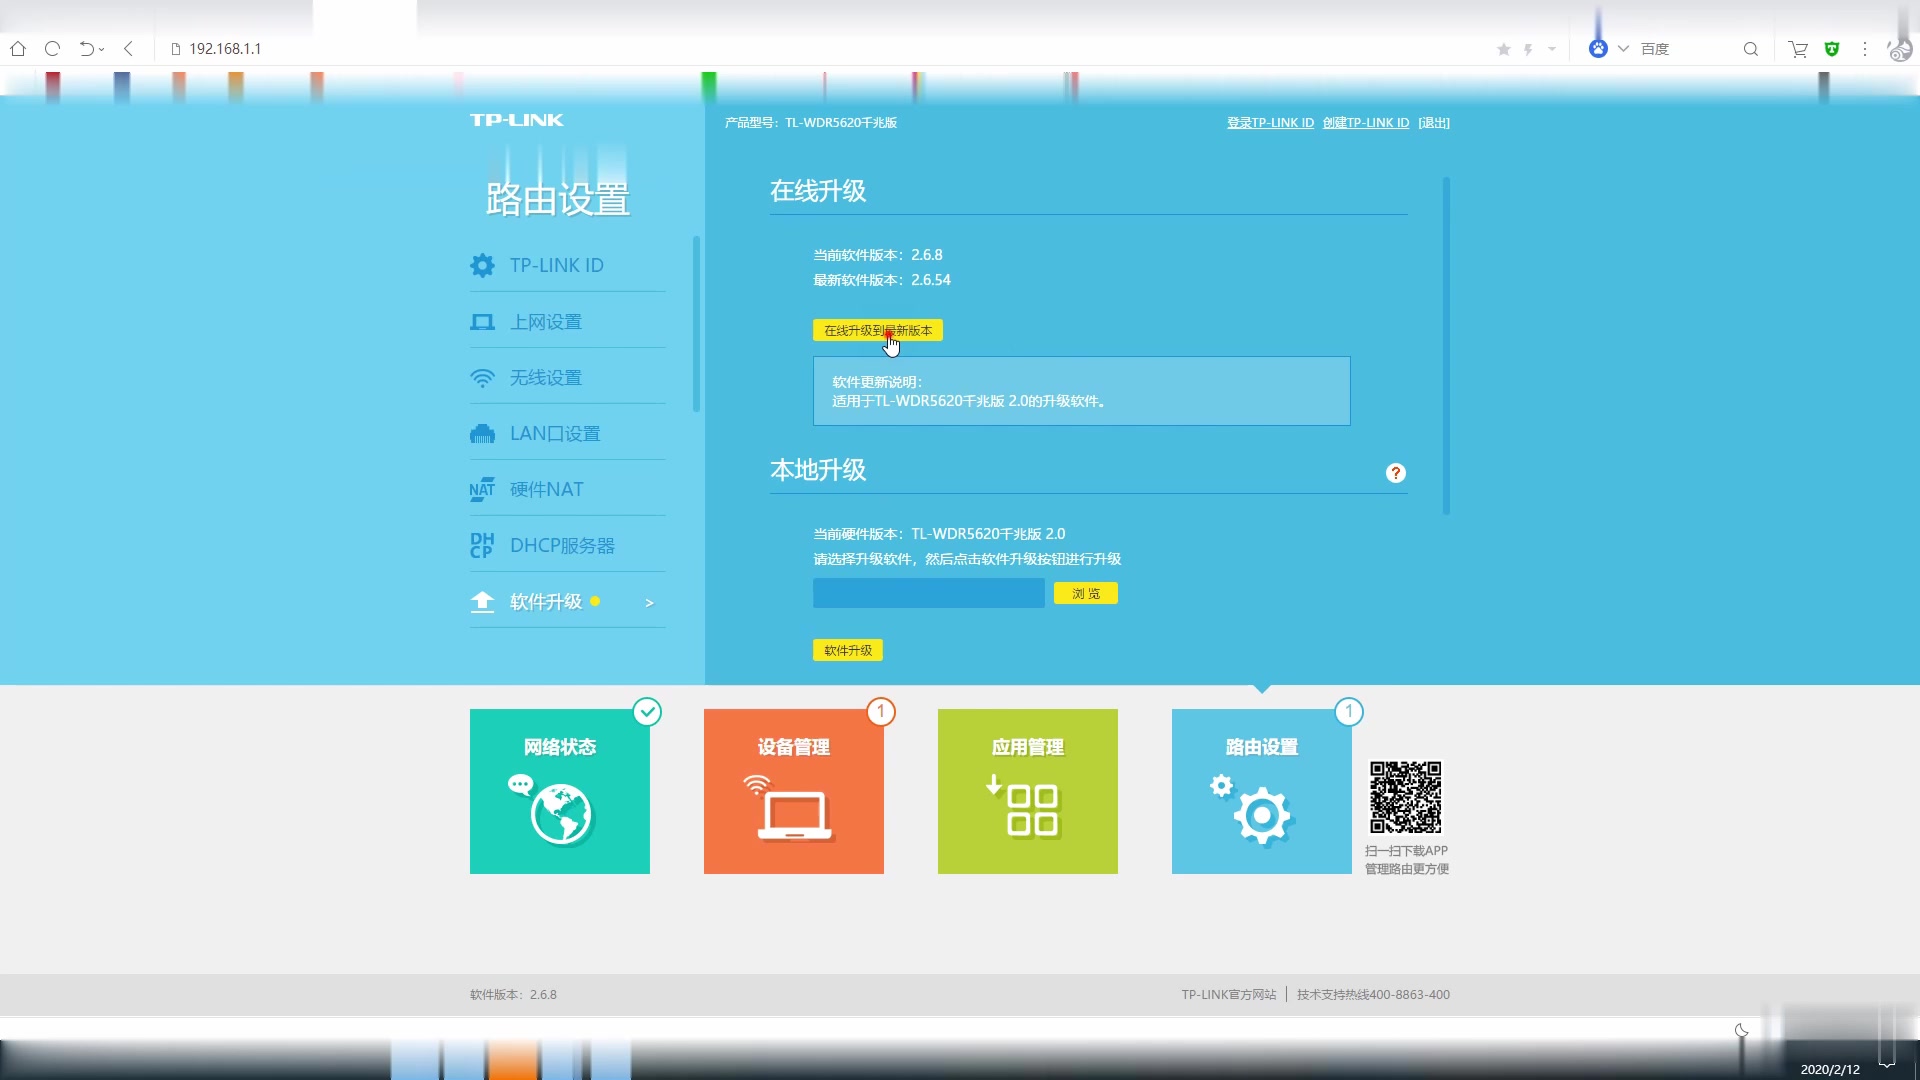Open the 硬件NAT menu item

pyautogui.click(x=568, y=489)
